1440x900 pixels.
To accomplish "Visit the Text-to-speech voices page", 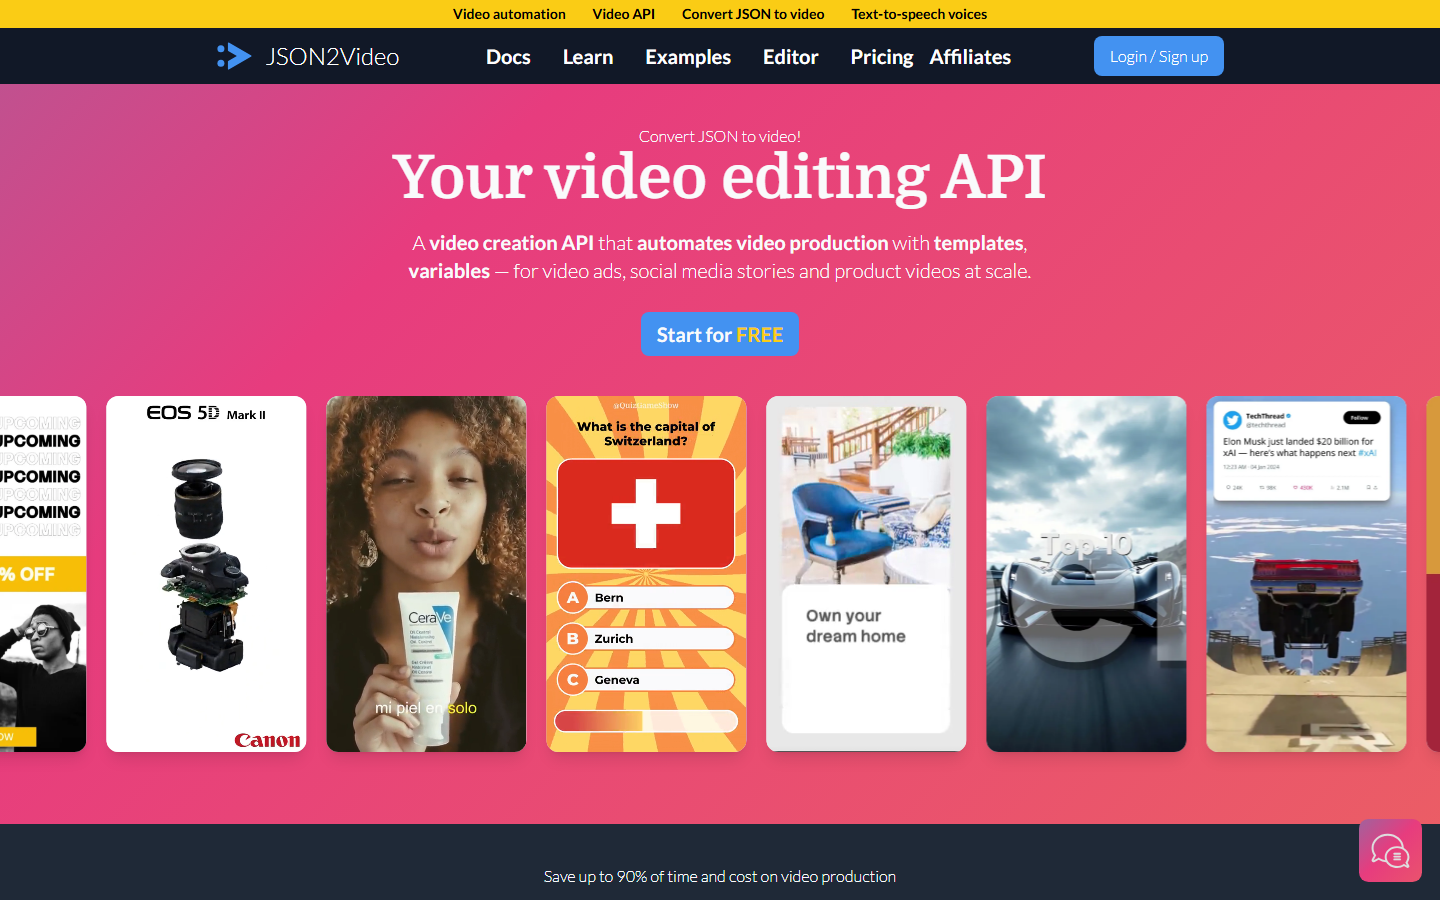I will pos(919,14).
